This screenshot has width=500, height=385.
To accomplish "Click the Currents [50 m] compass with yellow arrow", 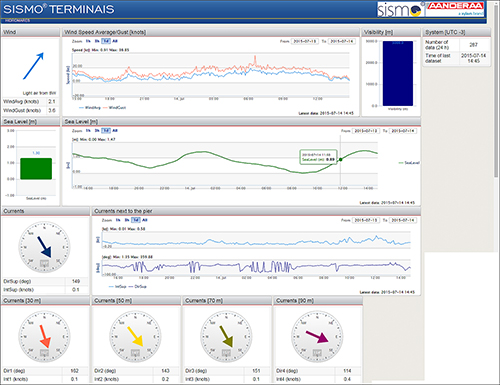I will [x=135, y=337].
